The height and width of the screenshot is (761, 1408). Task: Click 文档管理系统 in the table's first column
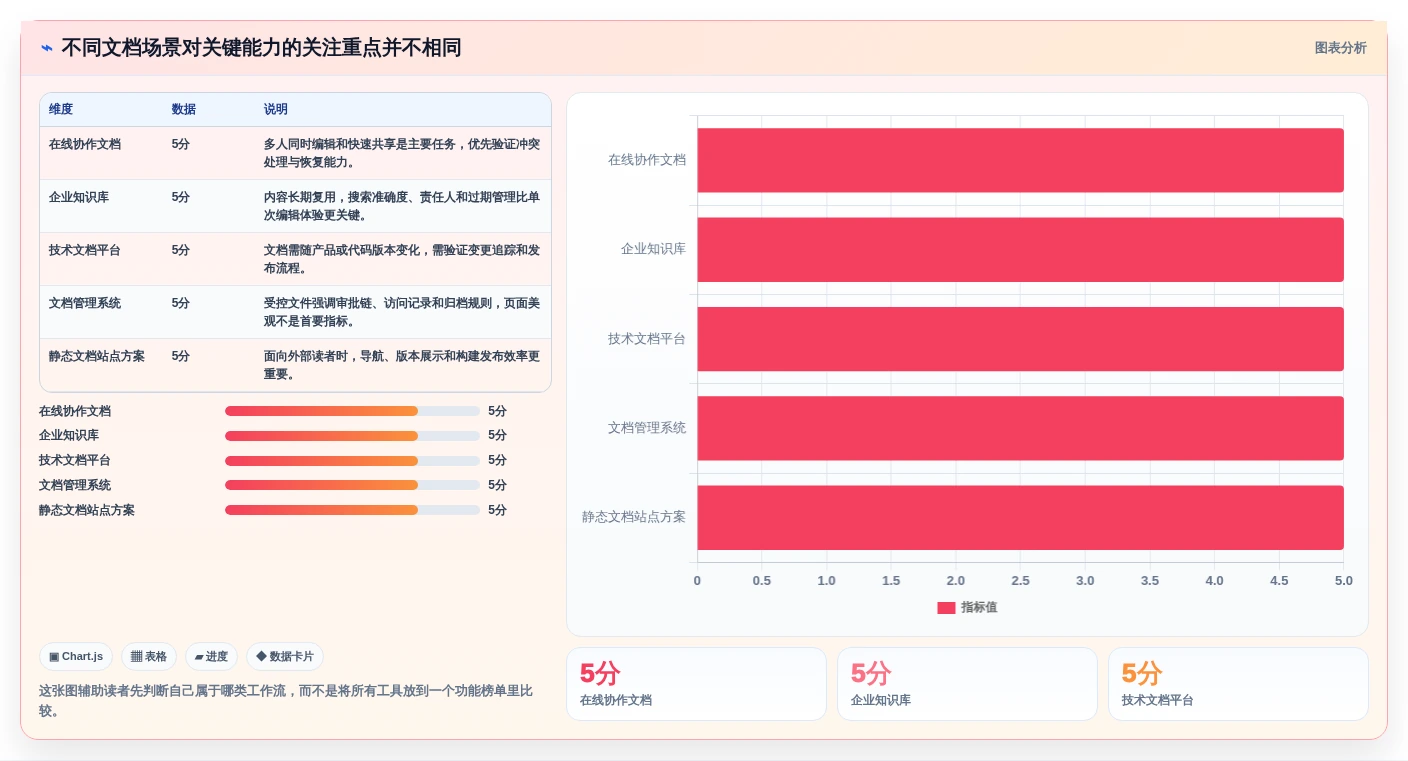85,303
